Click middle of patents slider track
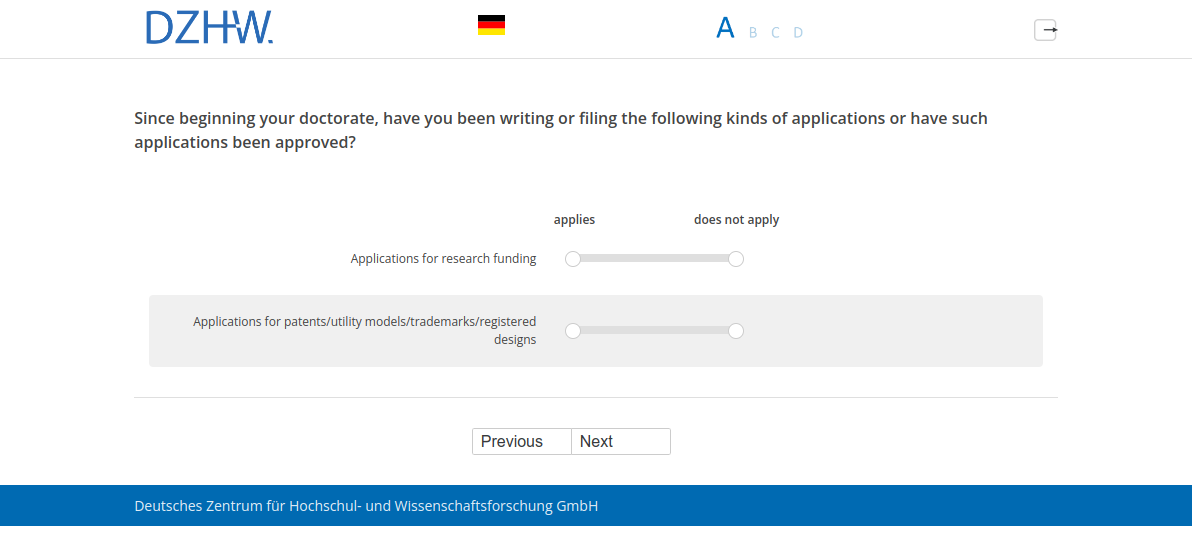The width and height of the screenshot is (1192, 535). [x=654, y=331]
